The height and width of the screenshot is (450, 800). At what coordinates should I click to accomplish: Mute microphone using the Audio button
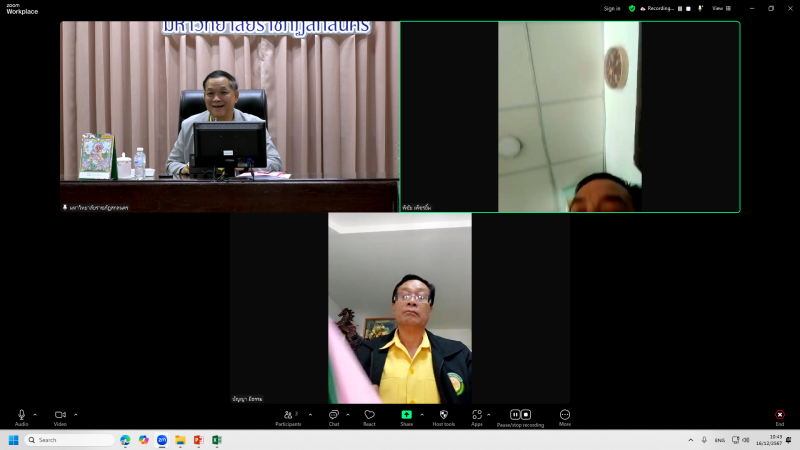click(x=21, y=415)
